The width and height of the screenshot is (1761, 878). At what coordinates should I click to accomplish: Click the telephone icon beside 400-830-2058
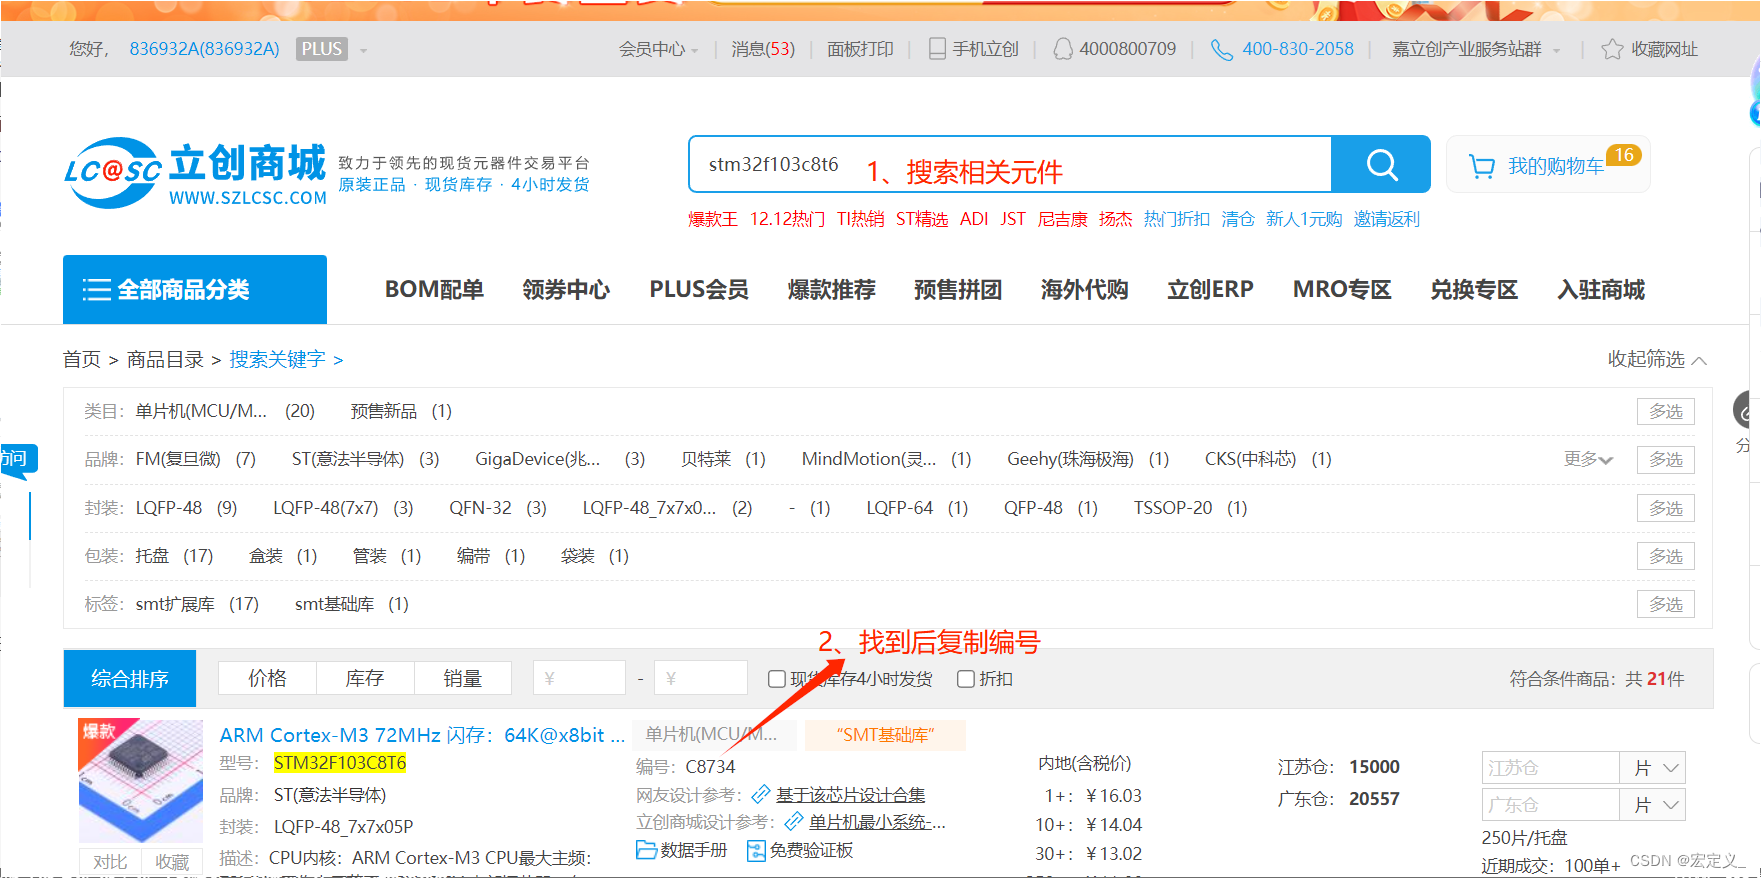point(1221,49)
